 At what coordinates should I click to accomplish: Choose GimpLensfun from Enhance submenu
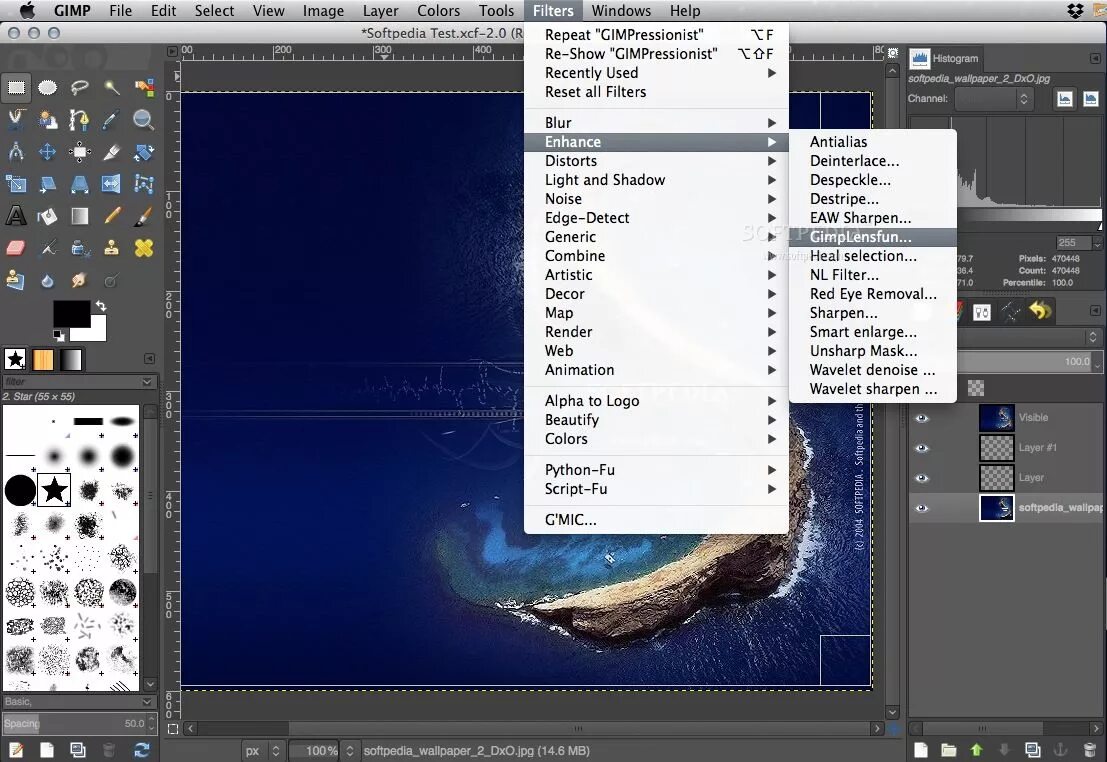[x=873, y=237]
